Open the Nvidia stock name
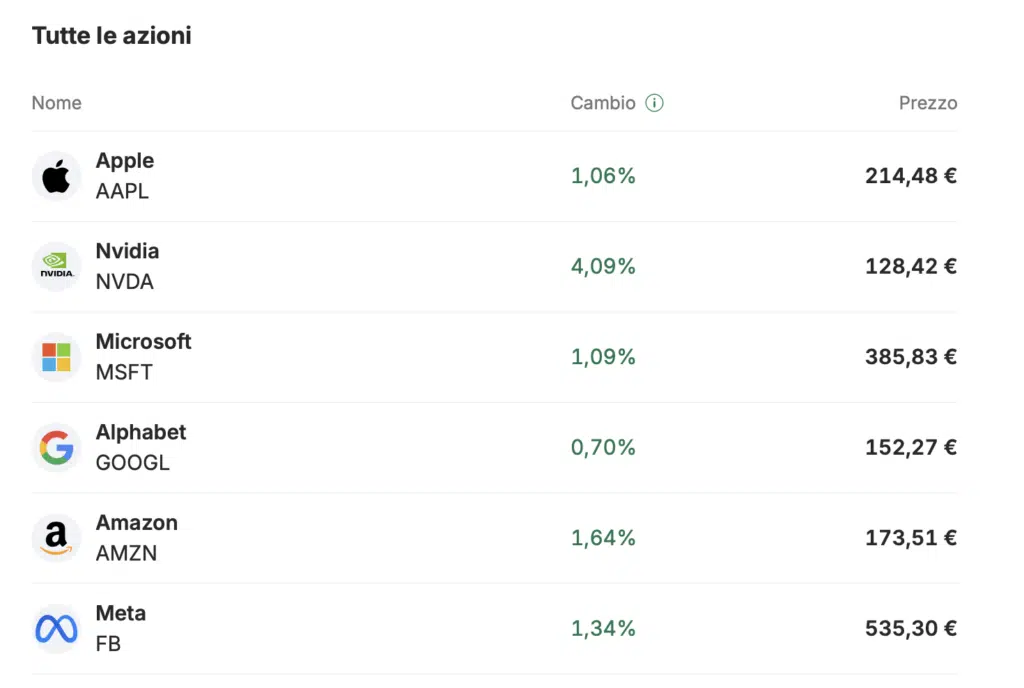Image resolution: width=1024 pixels, height=688 pixels. coord(127,251)
